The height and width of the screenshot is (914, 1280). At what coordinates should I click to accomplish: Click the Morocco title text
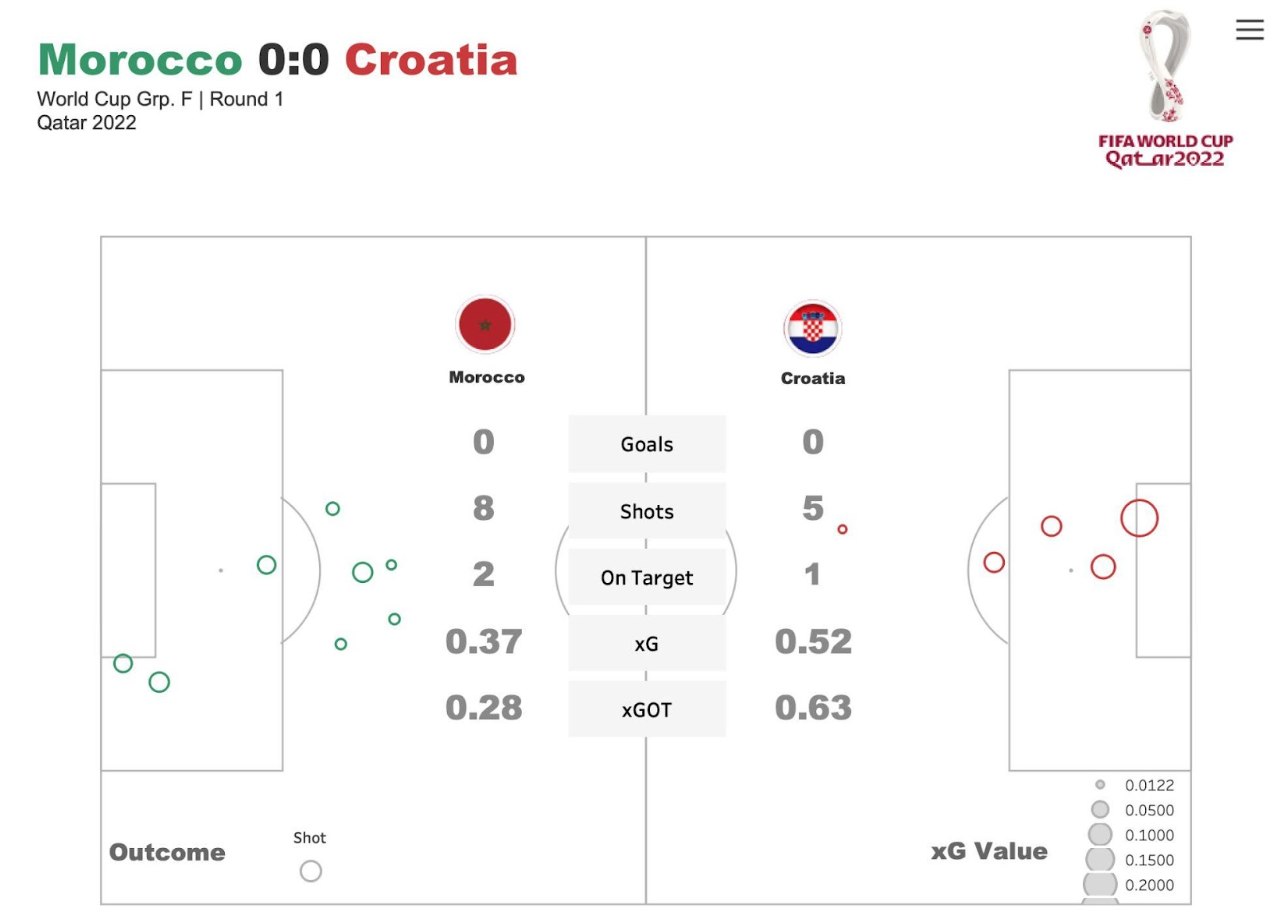click(140, 60)
